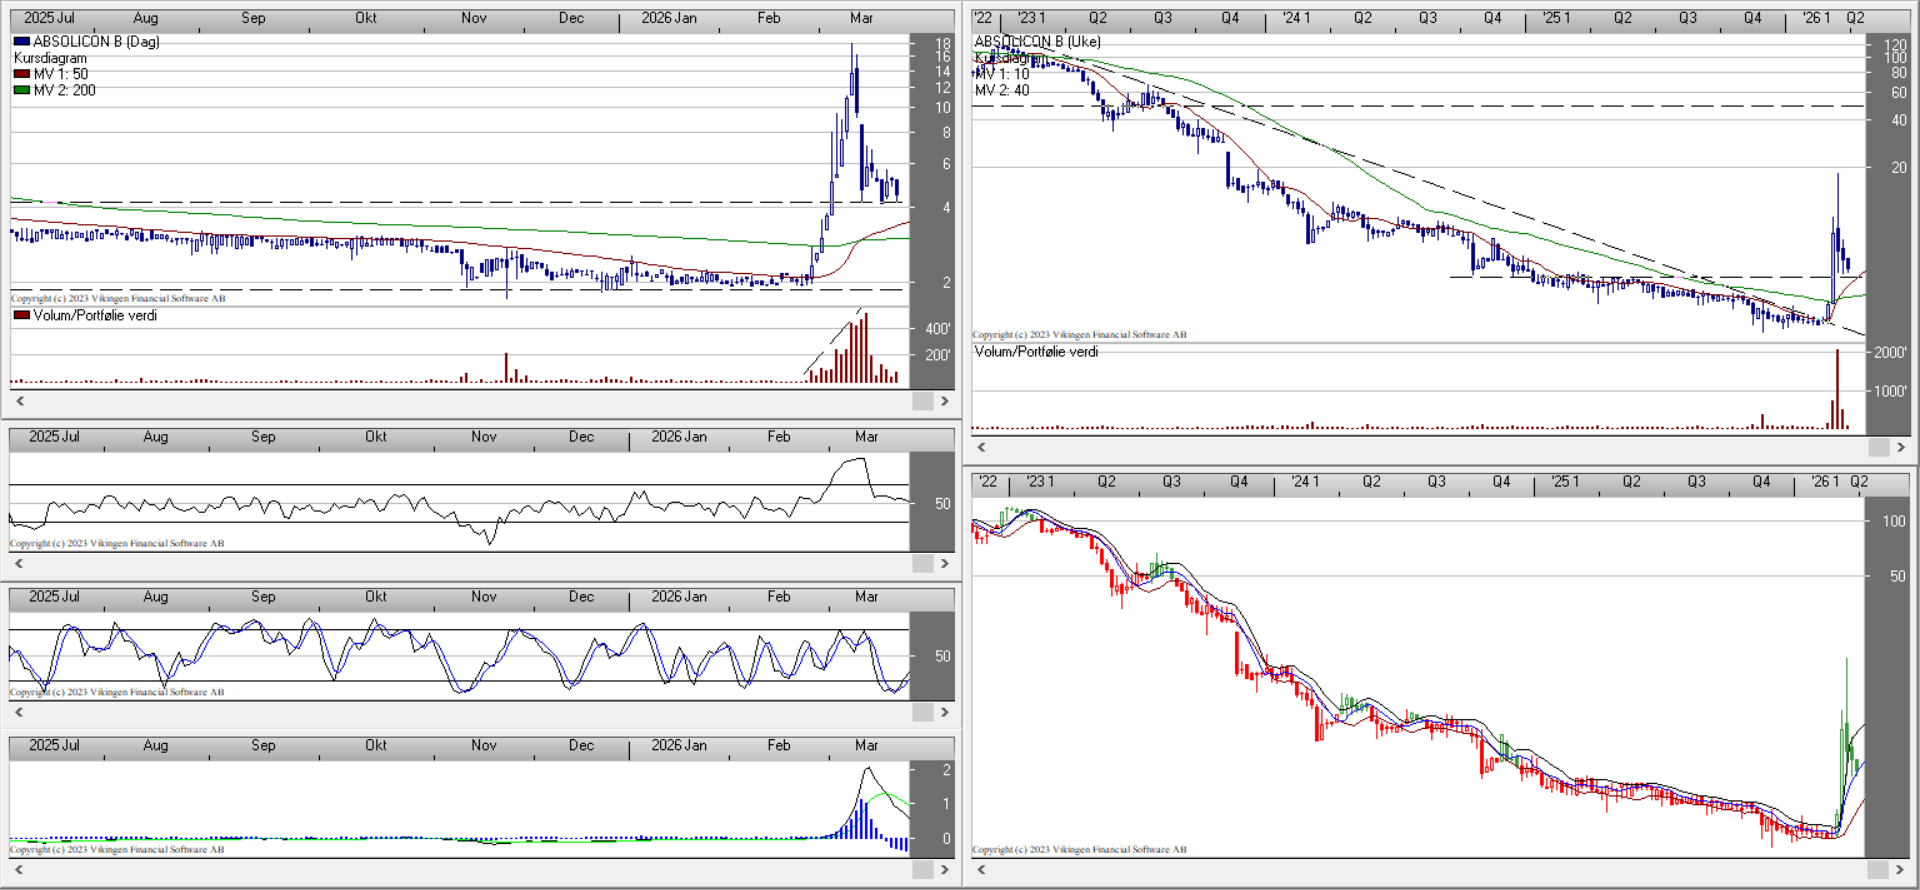
Task: Click the scrollbar thumb under the weekly volume chart
Action: [1878, 447]
